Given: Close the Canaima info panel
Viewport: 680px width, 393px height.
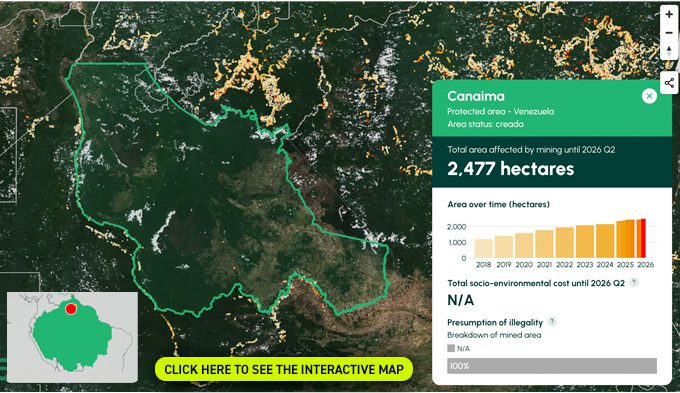Looking at the screenshot, I should (649, 96).
